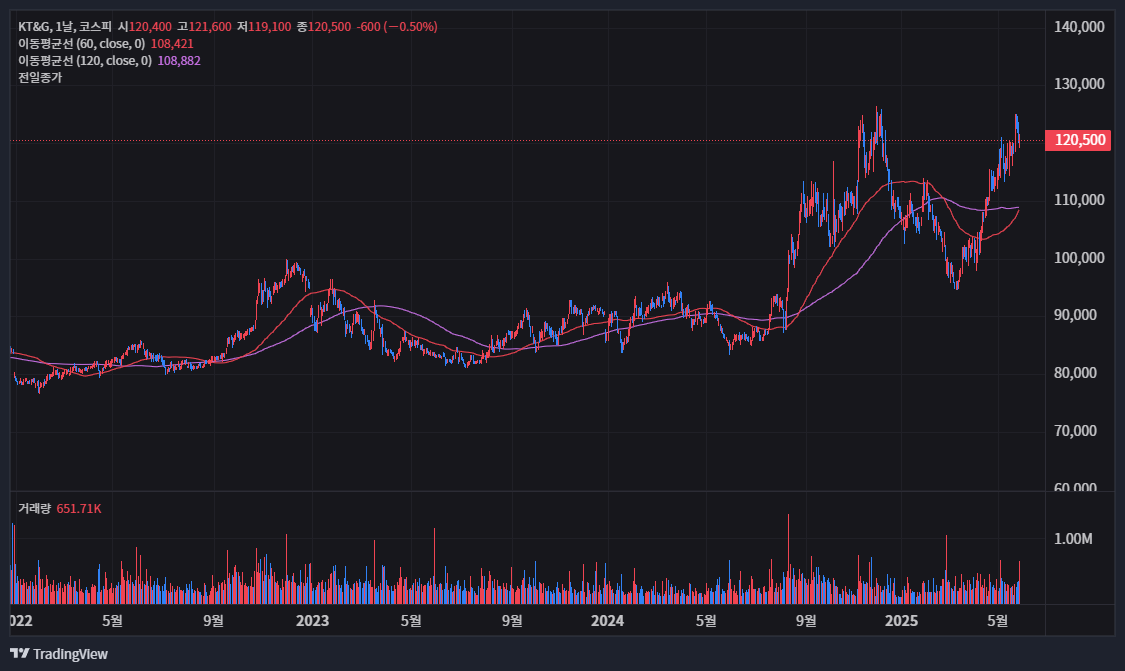Click the 전일종가 legend label

(x=40, y=78)
